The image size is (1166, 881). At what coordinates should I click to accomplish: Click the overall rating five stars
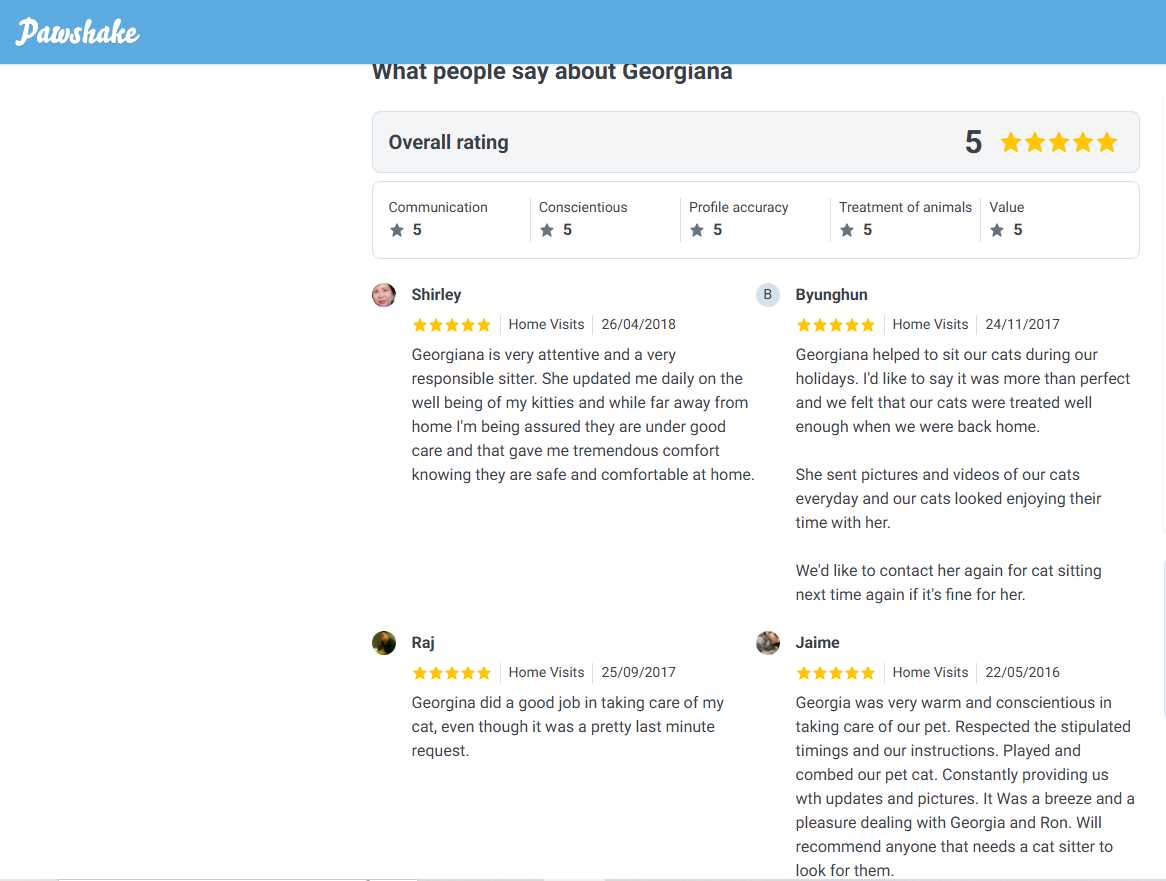coord(1058,143)
